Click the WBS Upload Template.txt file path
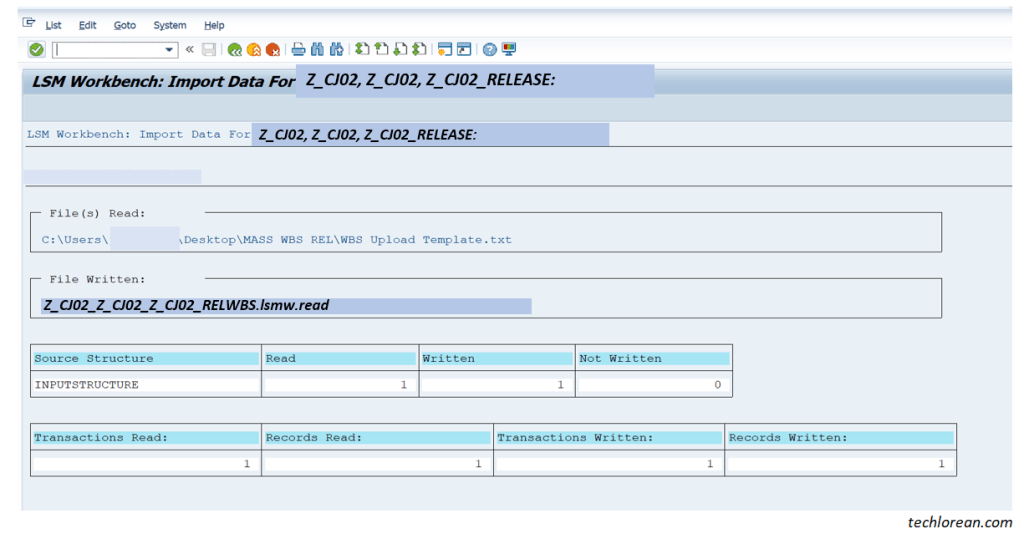Viewport: 1024px width, 534px height. [277, 240]
